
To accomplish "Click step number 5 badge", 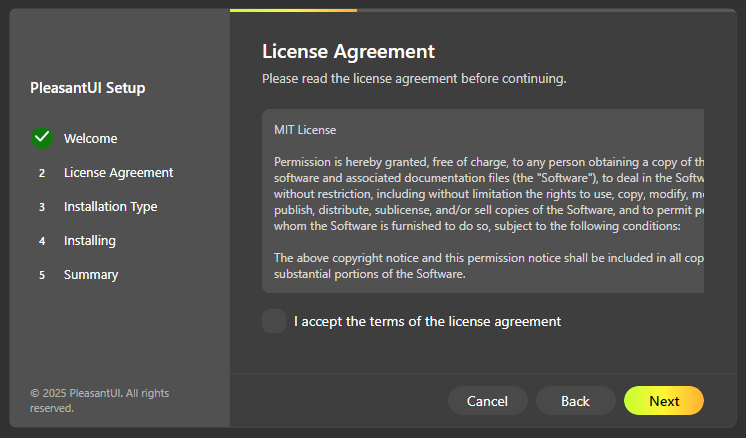I will pyautogui.click(x=42, y=275).
